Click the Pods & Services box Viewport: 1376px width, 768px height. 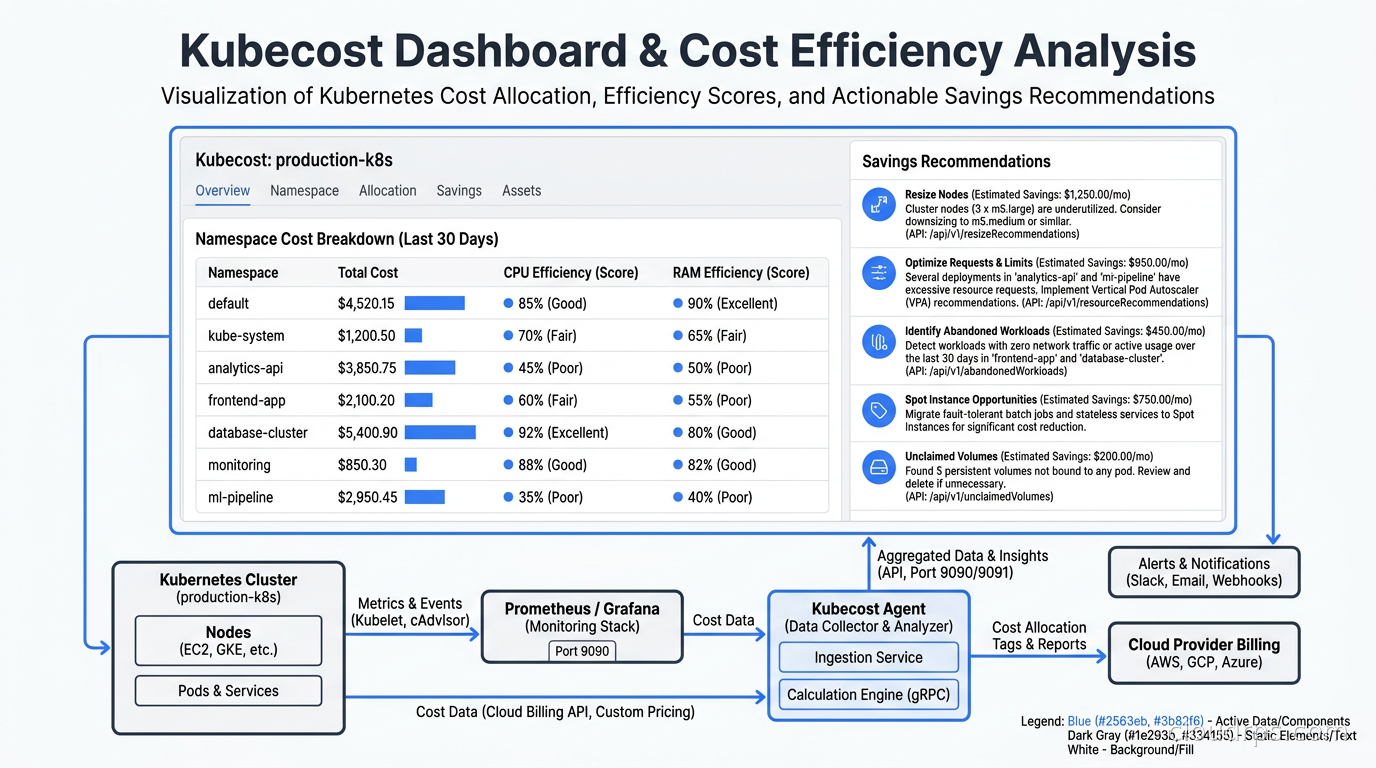228,691
